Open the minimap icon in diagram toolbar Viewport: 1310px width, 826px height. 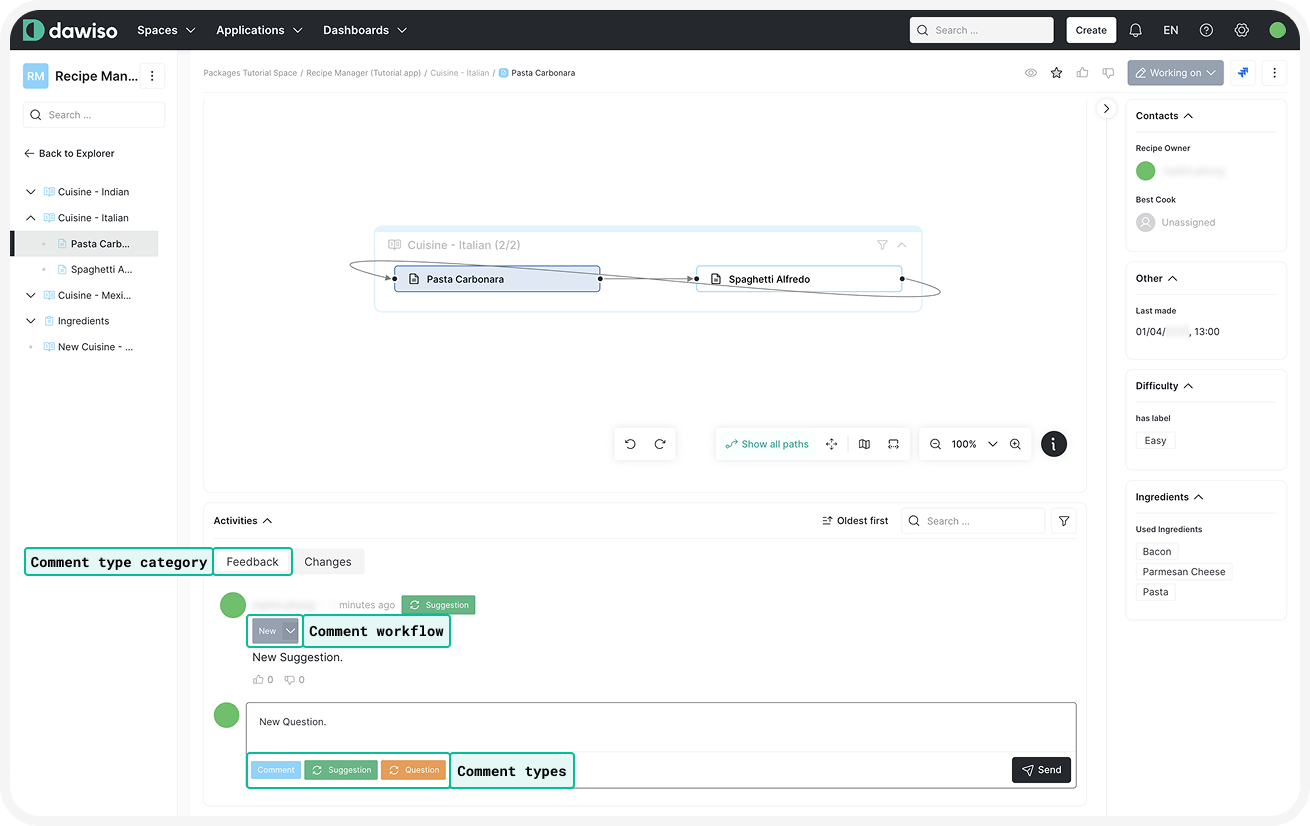(x=864, y=444)
